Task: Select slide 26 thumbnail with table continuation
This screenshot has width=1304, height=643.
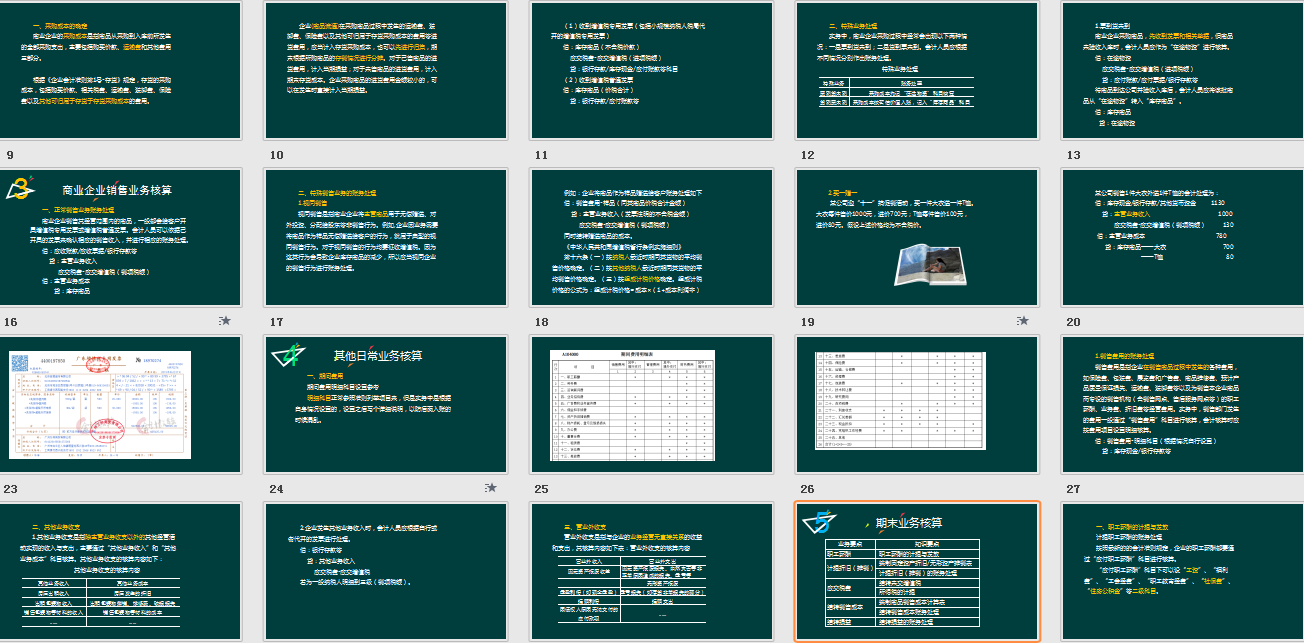Action: coord(916,404)
